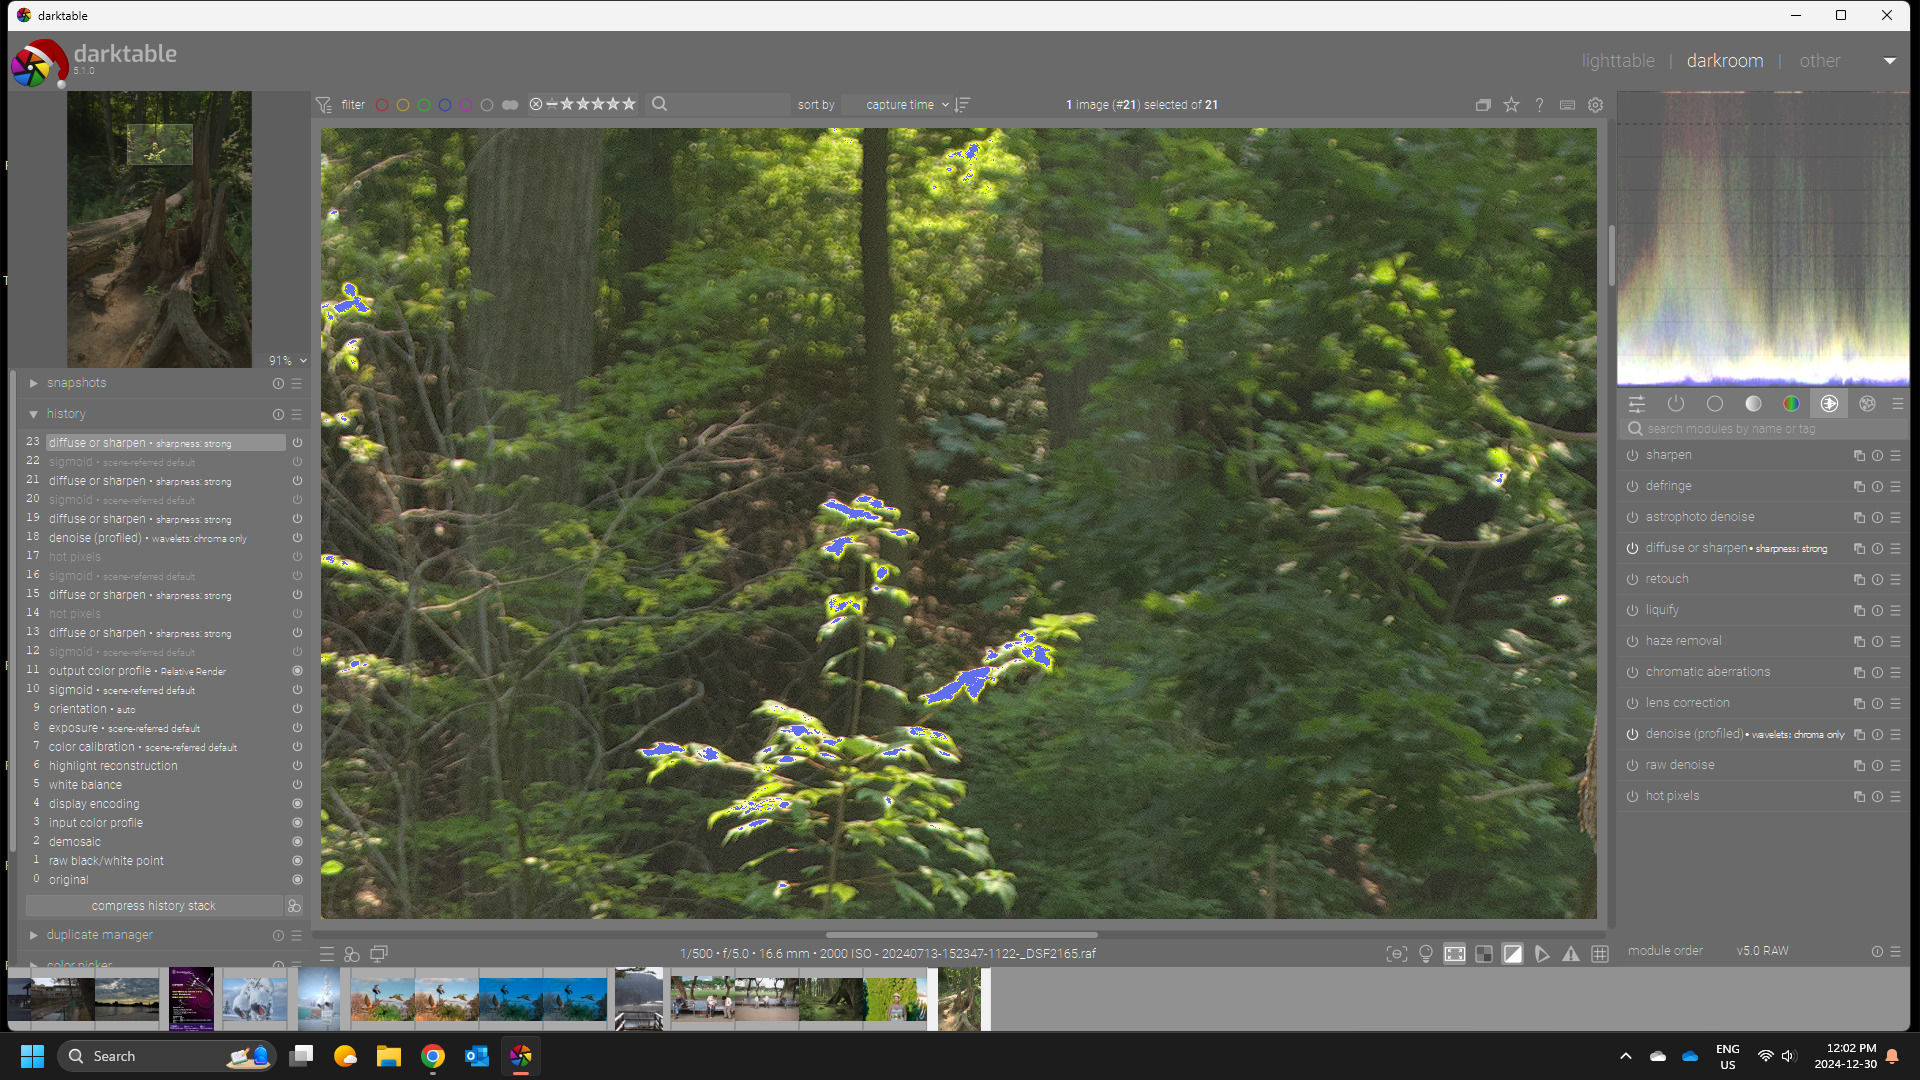Viewport: 1920px width, 1080px height.
Task: Toggle the blue color label filter
Action: (x=445, y=105)
